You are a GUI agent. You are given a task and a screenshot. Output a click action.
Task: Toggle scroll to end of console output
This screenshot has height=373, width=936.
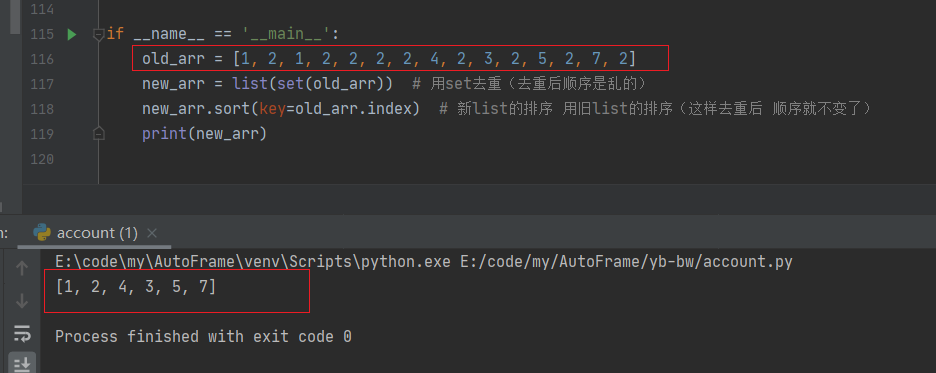point(22,364)
